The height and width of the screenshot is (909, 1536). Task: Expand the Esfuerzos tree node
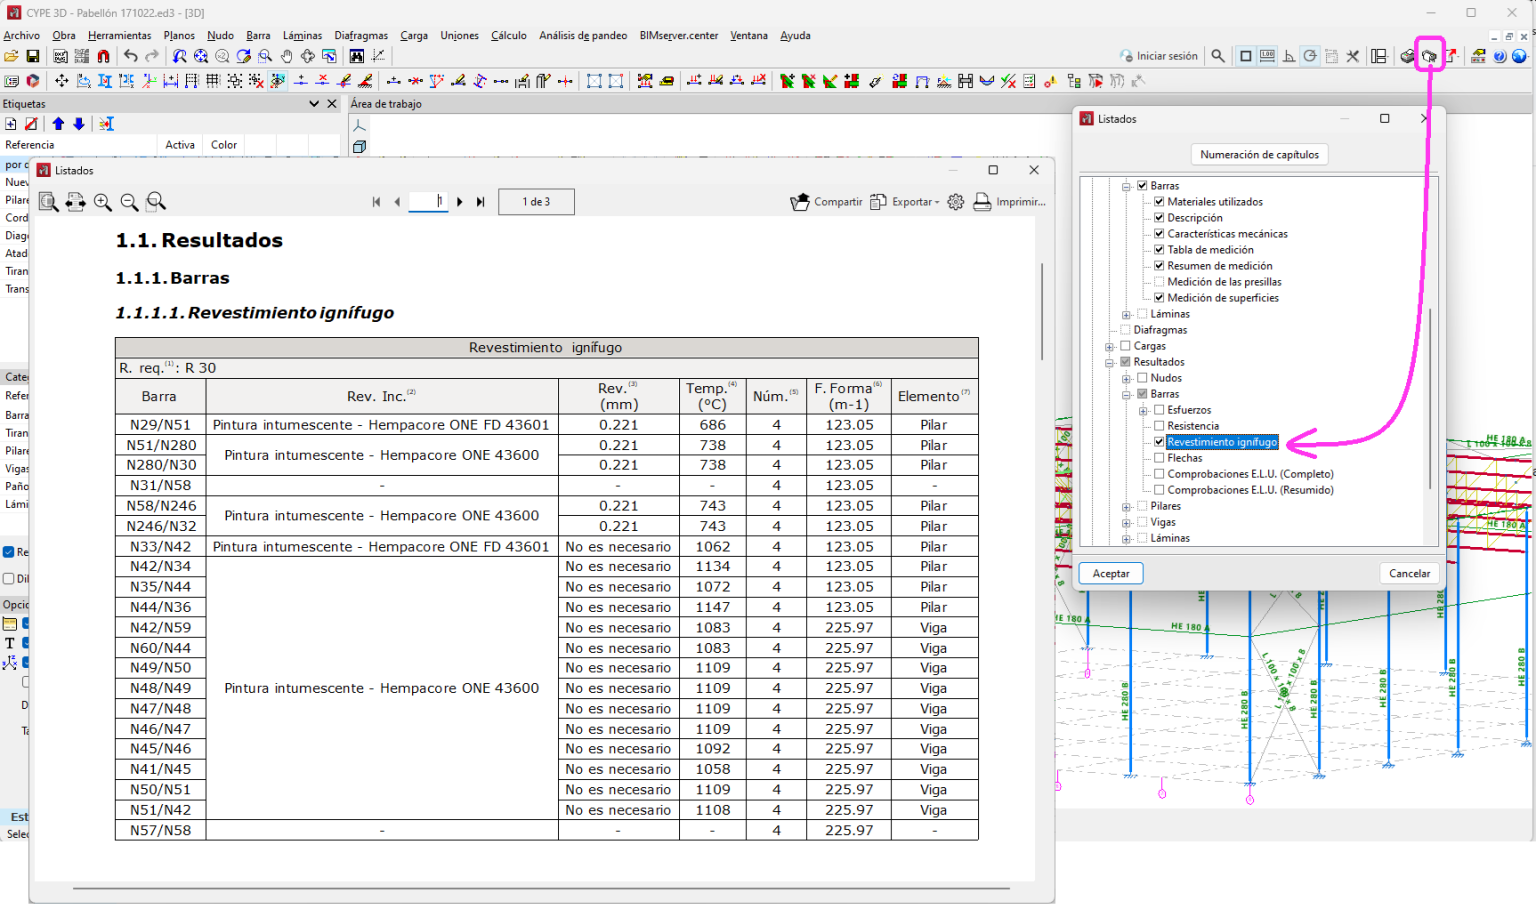(1143, 410)
